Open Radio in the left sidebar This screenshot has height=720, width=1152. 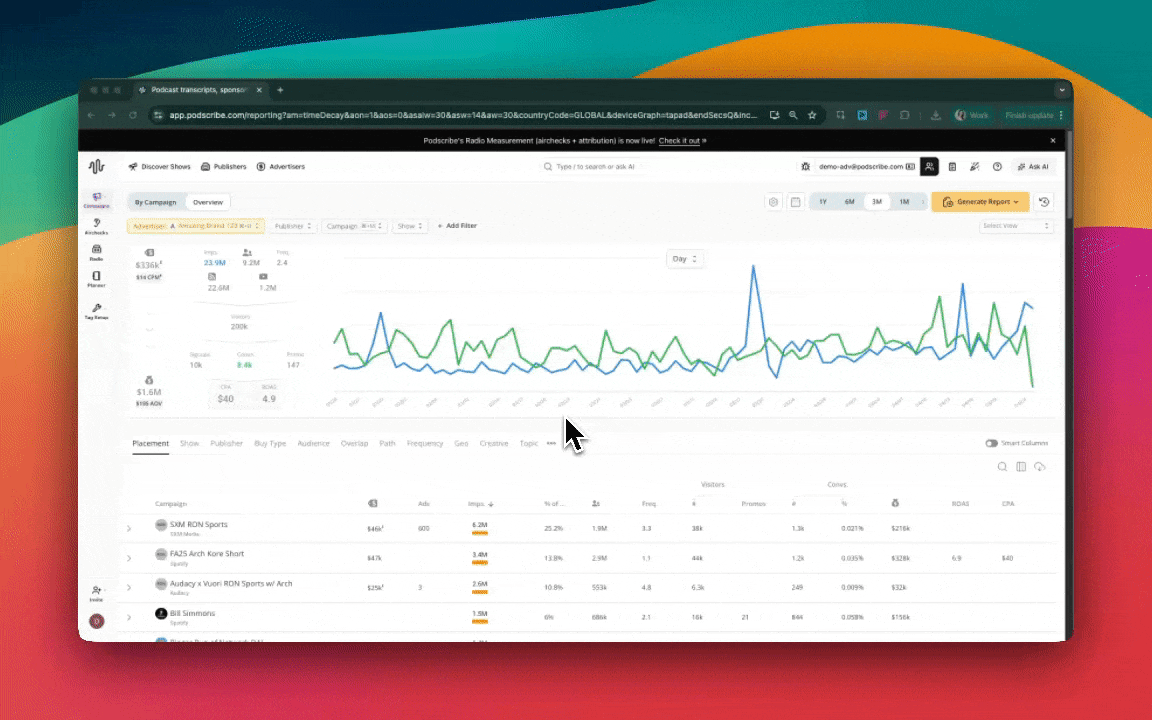coord(96,253)
